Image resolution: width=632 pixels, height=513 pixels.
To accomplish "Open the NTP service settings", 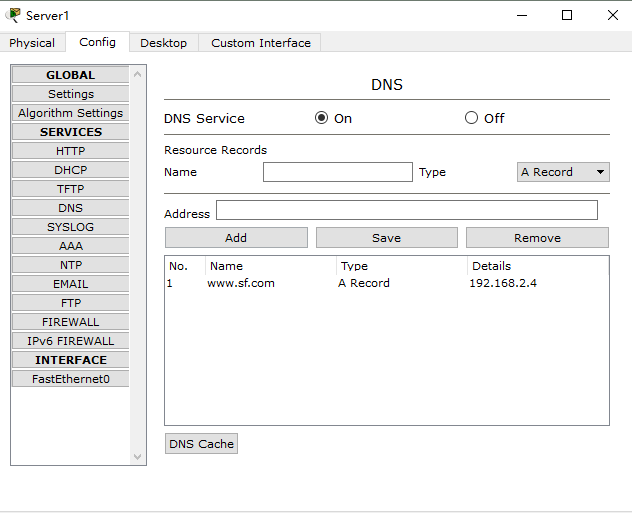I will point(71,265).
